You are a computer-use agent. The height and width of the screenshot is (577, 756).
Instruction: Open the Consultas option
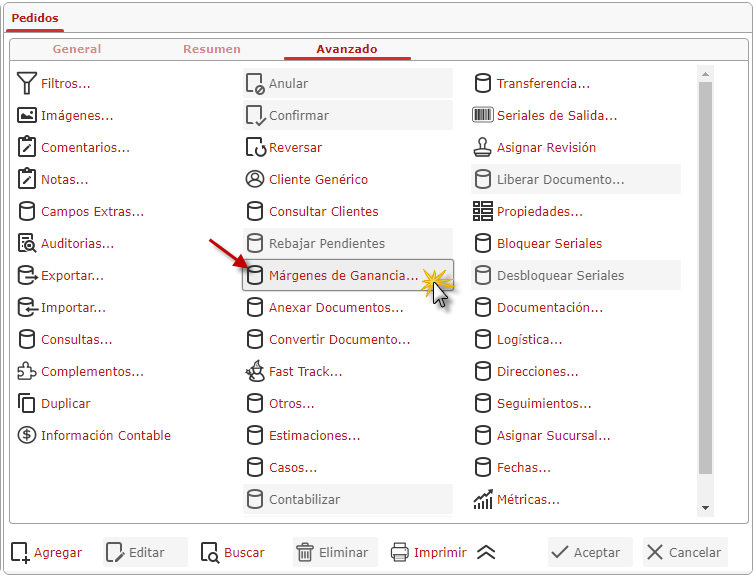pos(120,339)
